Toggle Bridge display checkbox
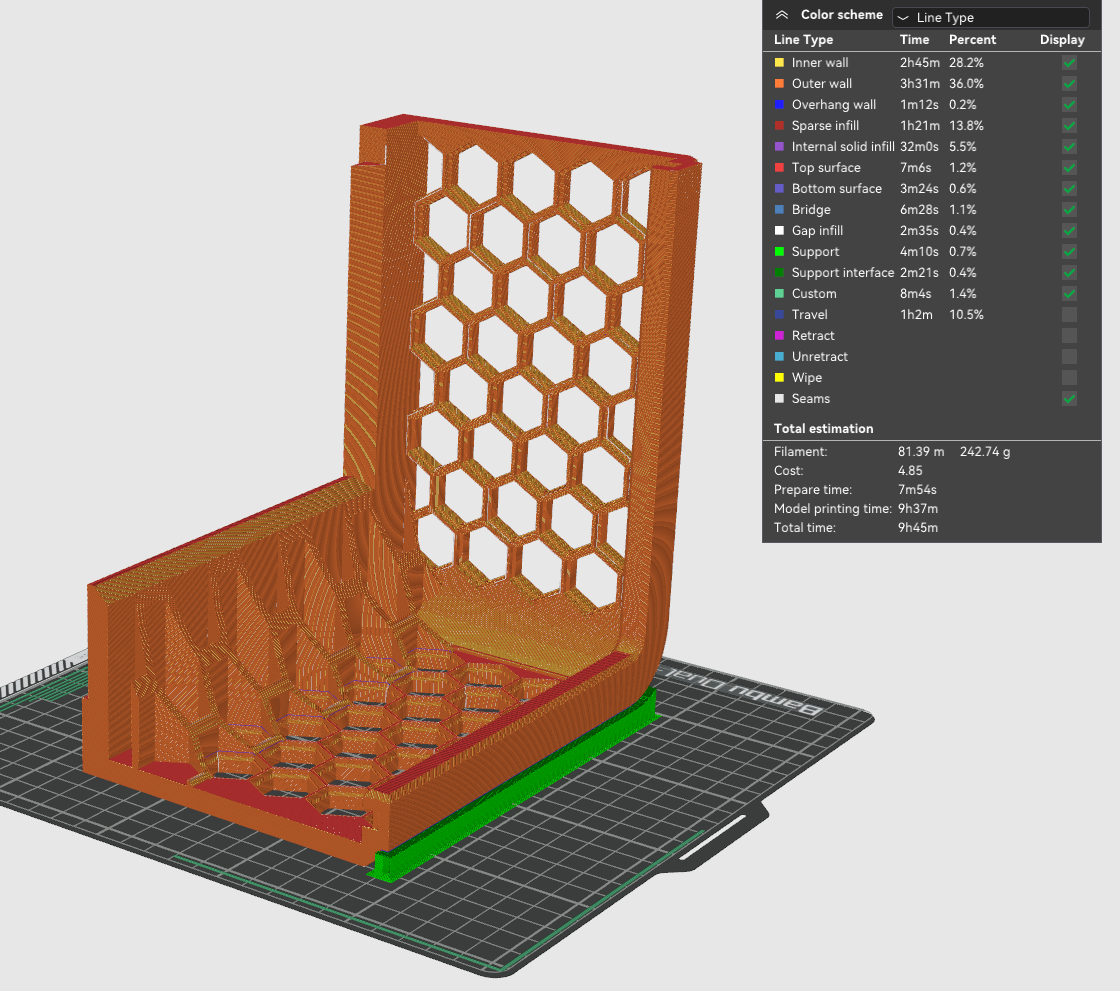Image resolution: width=1120 pixels, height=991 pixels. pos(1069,210)
